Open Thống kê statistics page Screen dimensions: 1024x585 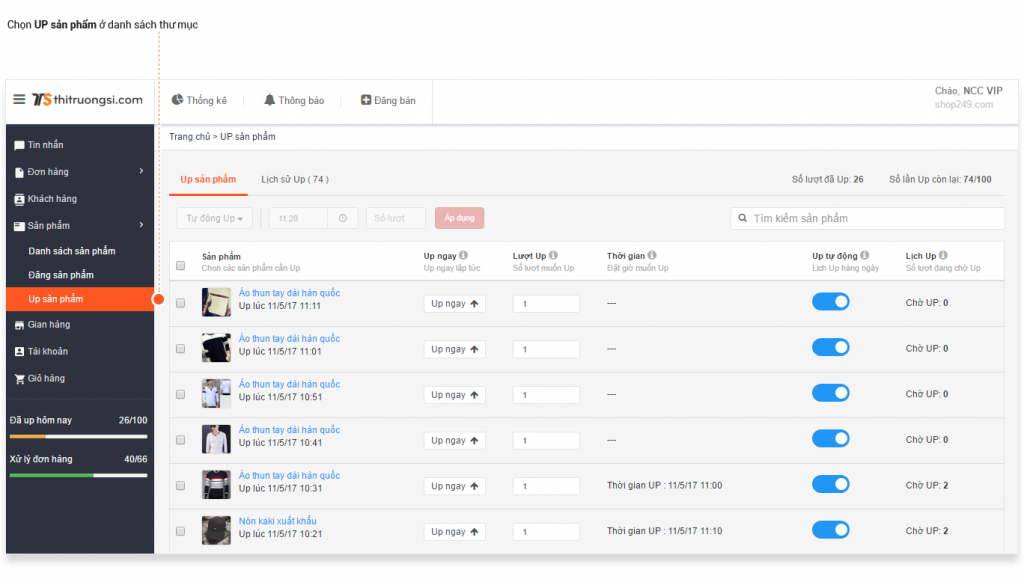click(x=199, y=101)
